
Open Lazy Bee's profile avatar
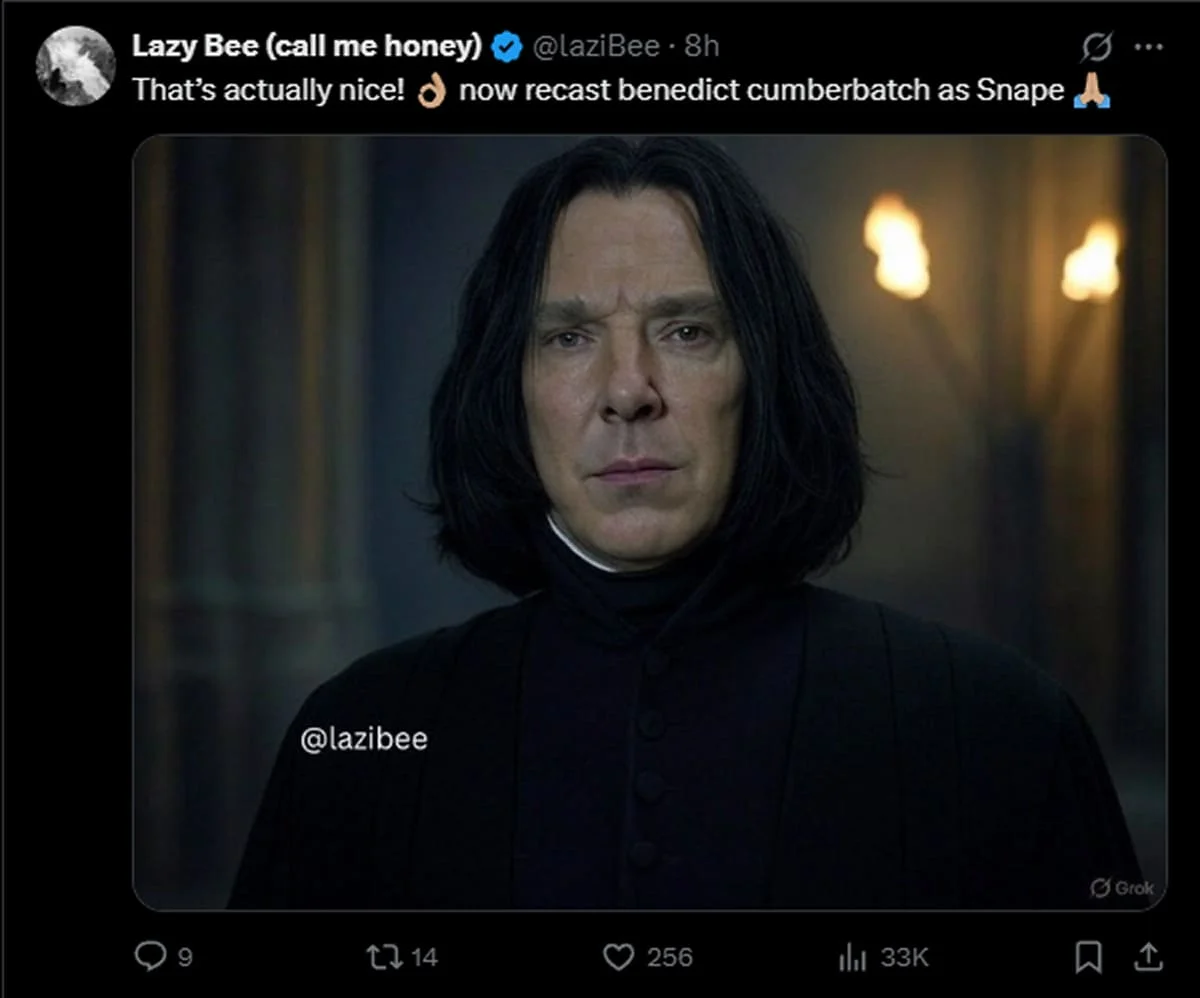pos(75,66)
